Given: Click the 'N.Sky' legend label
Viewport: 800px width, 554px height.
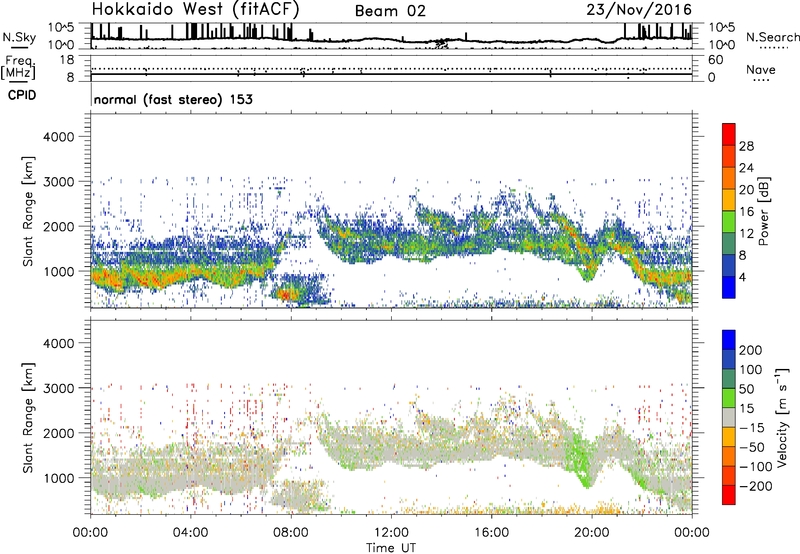Looking at the screenshot, I should pos(19,37).
